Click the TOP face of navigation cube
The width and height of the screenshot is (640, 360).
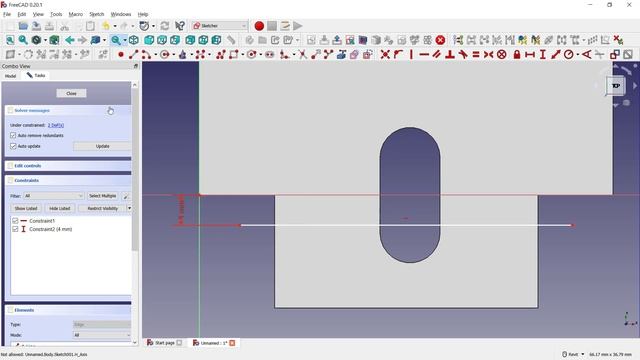coord(616,86)
